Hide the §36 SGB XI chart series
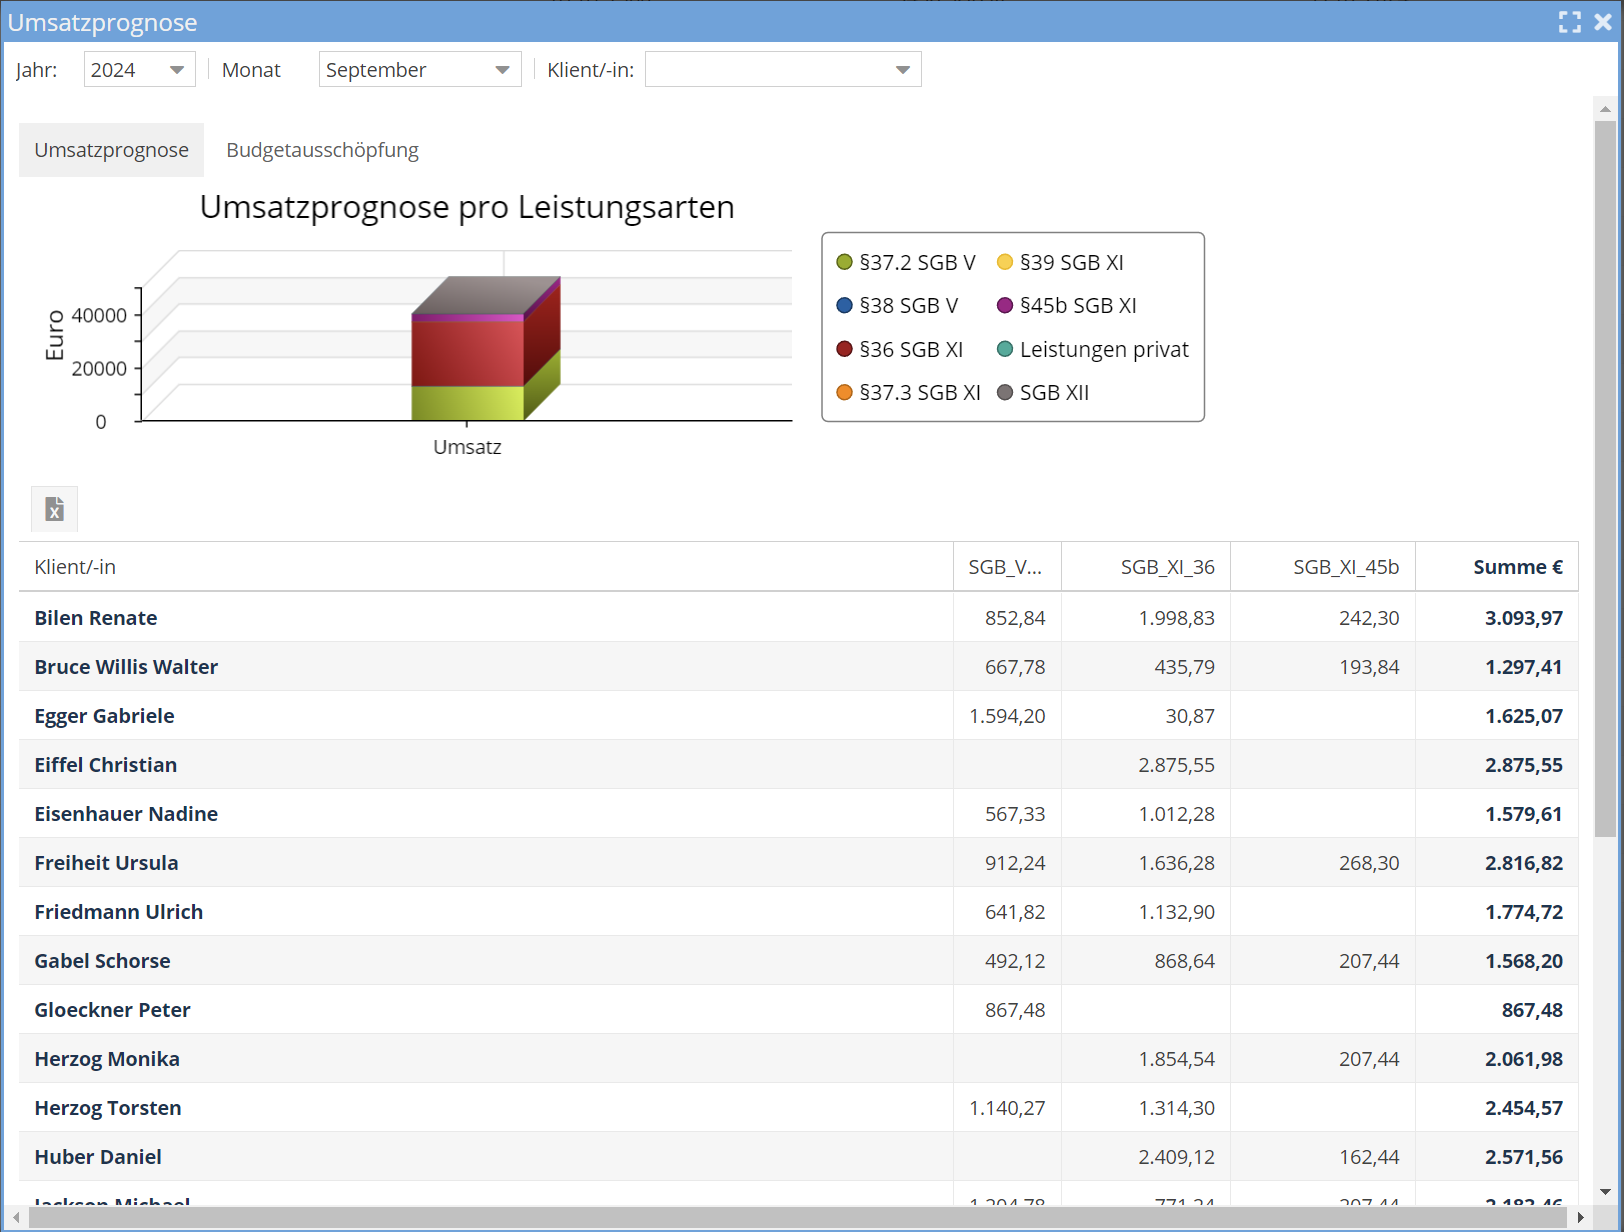Image resolution: width=1624 pixels, height=1232 pixels. tap(901, 350)
